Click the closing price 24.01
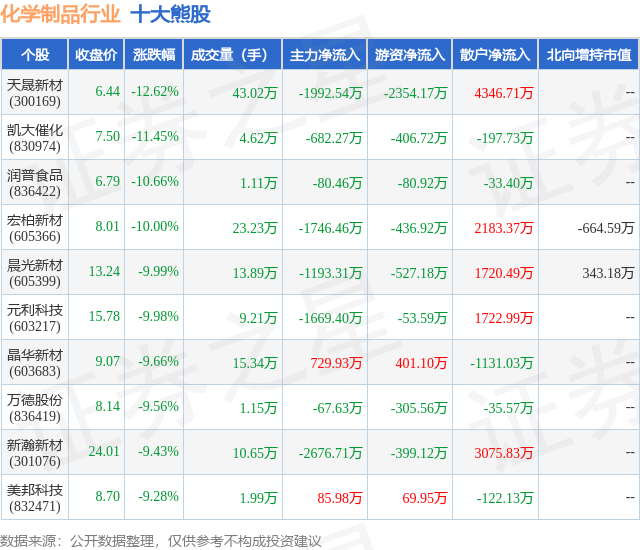This screenshot has height=550, width=640. pyautogui.click(x=104, y=451)
